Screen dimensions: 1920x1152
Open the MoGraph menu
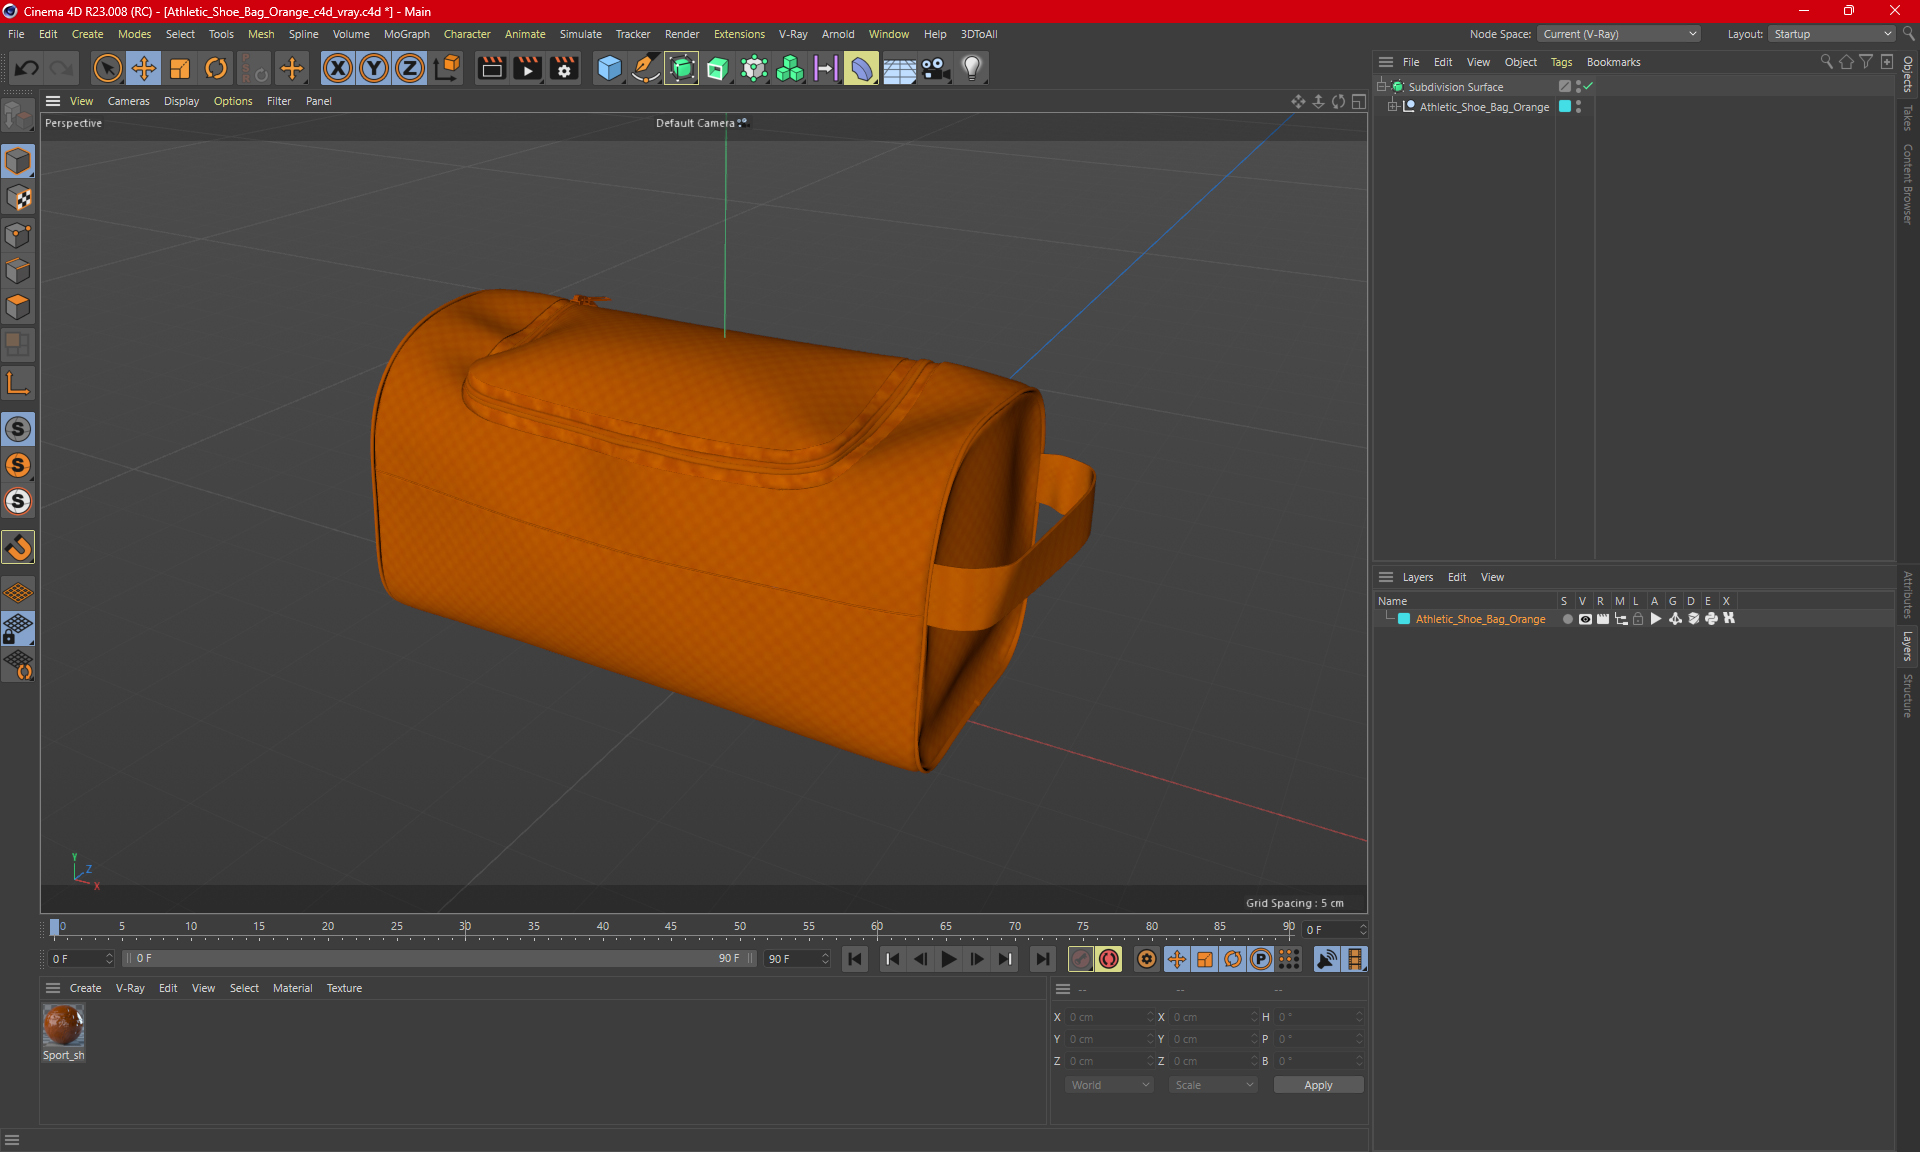pyautogui.click(x=406, y=34)
